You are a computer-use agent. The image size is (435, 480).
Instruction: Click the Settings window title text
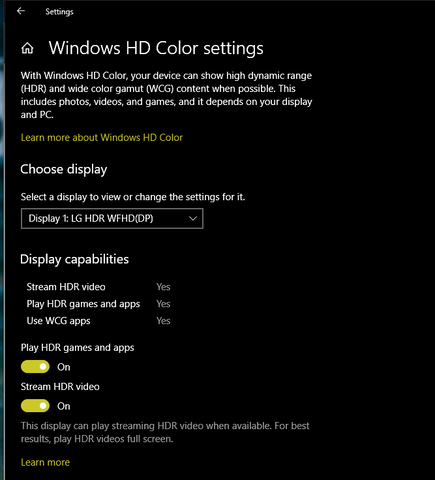[x=59, y=12]
